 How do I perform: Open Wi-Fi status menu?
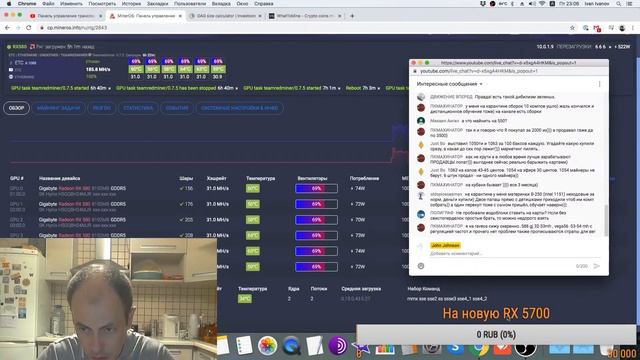tap(542, 4)
